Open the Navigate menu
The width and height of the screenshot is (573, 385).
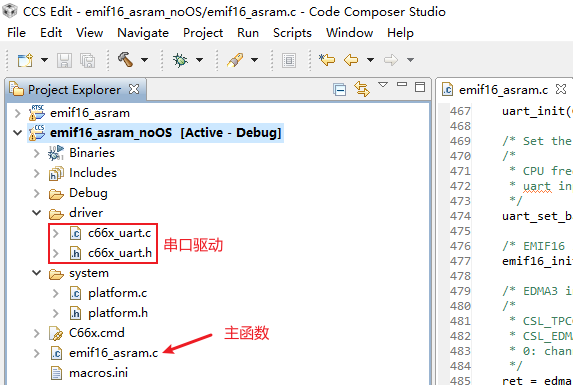(143, 33)
